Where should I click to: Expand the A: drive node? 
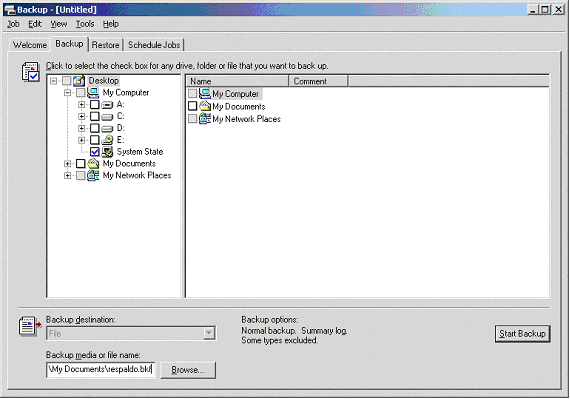(x=81, y=105)
